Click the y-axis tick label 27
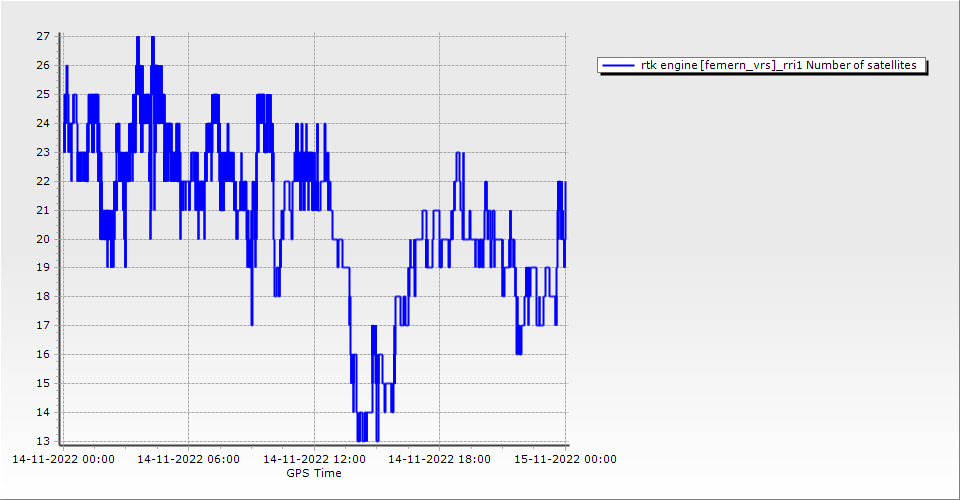The image size is (960, 500). pyautogui.click(x=43, y=36)
